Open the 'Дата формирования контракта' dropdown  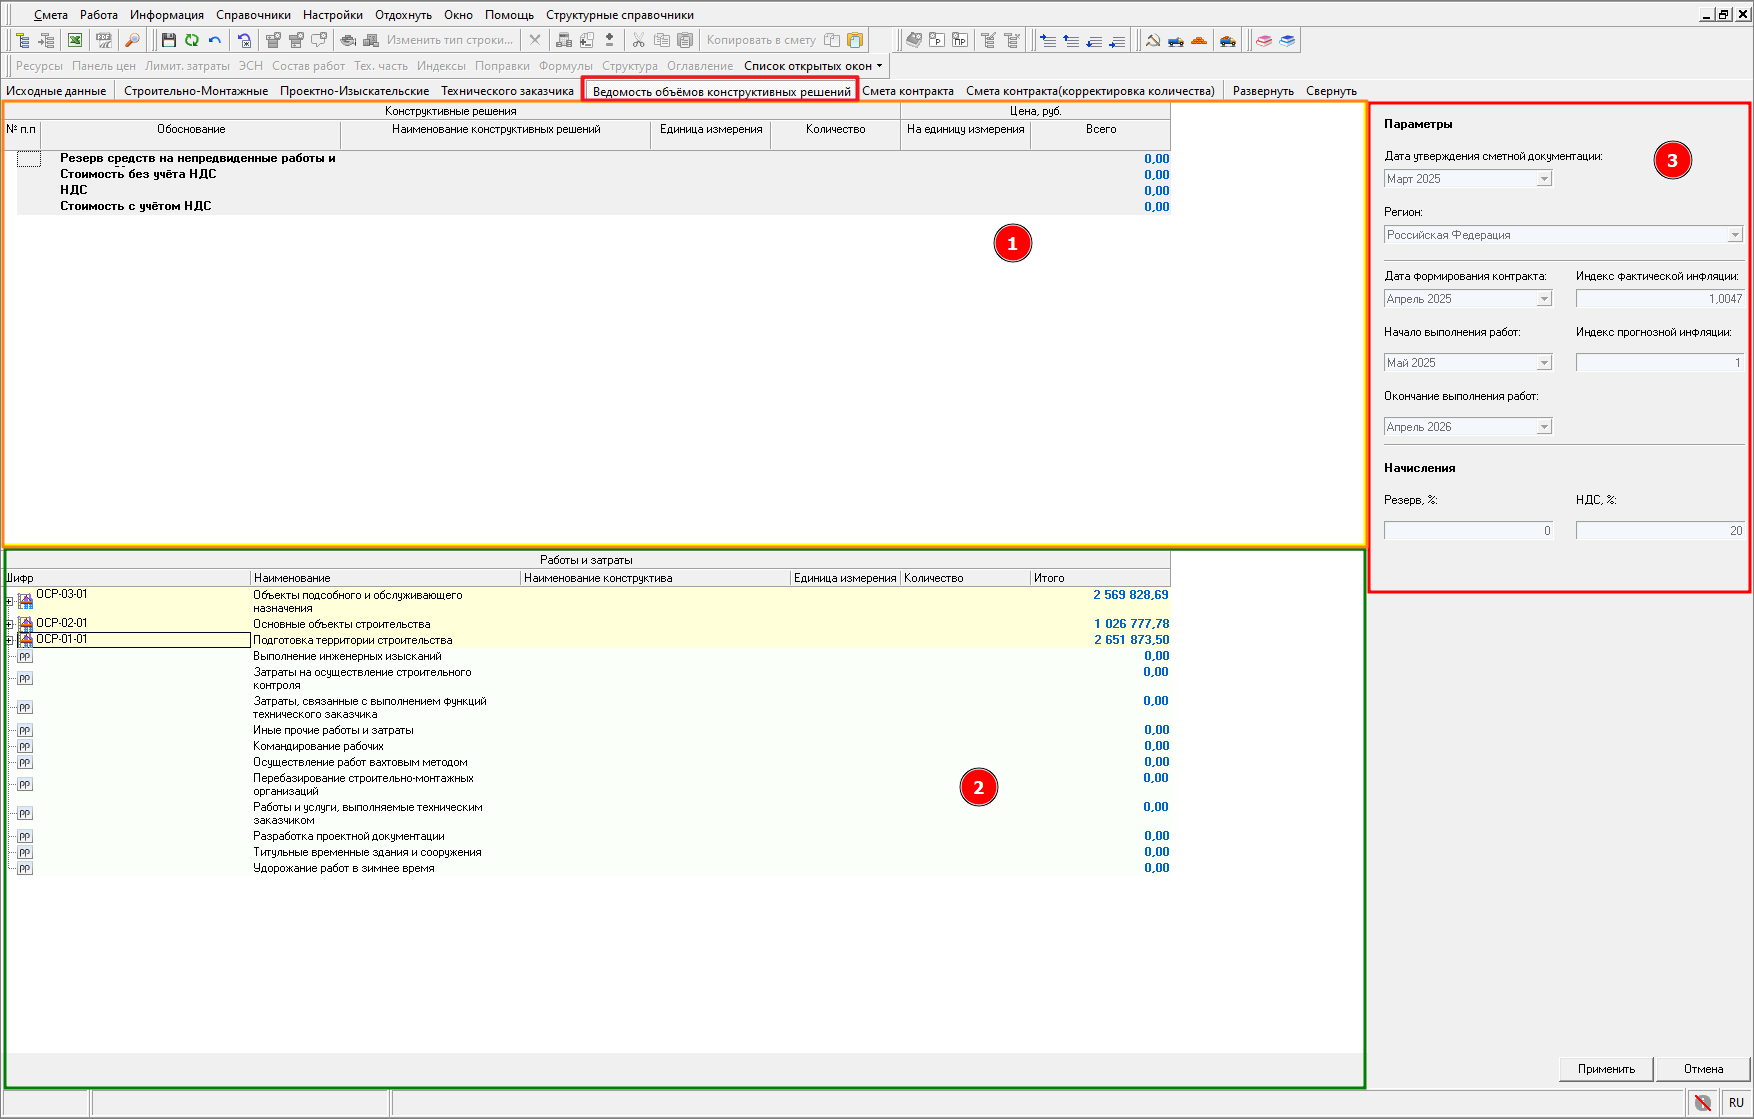[1544, 299]
